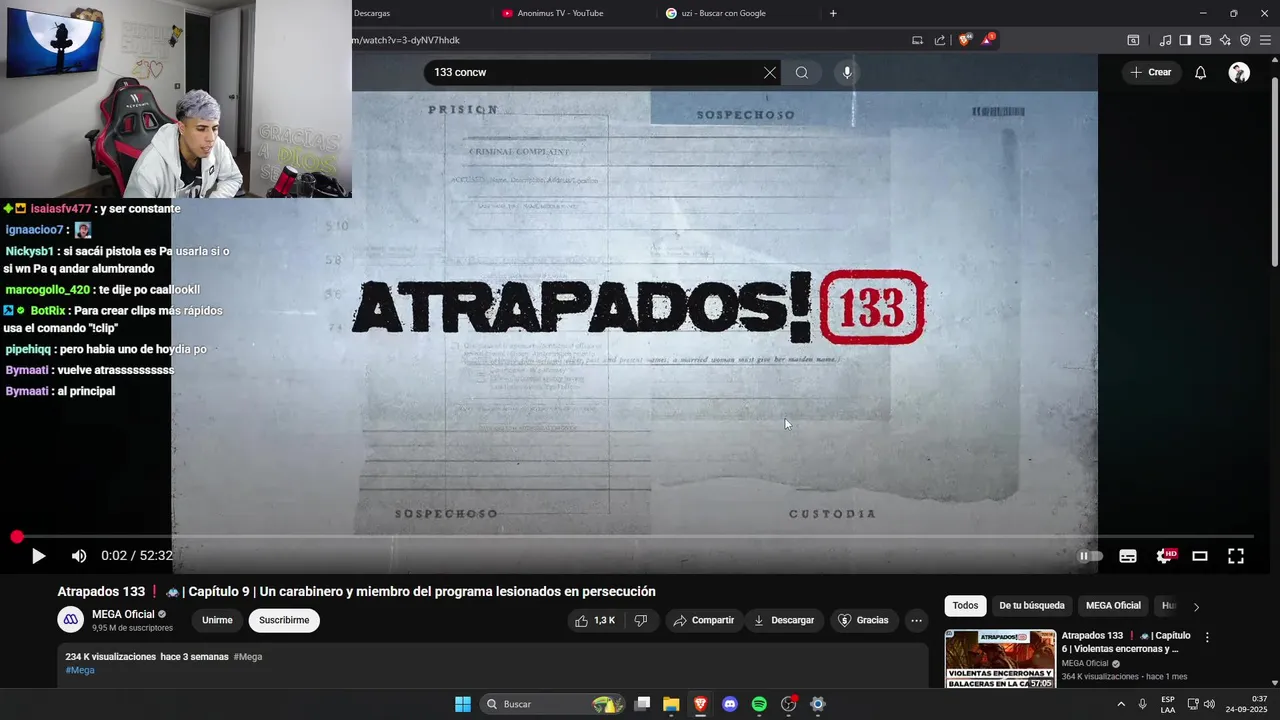Screen dimensions: 1280x720
Task: Open the tab search toolbar icon
Action: pos(1133,40)
